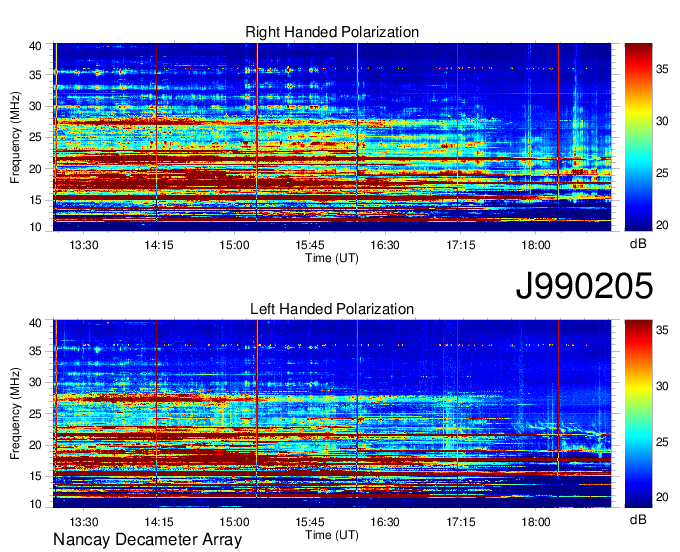Click the 35 dB tick on Right Handed color bar
Viewport: 680px width, 552px height.
662,69
